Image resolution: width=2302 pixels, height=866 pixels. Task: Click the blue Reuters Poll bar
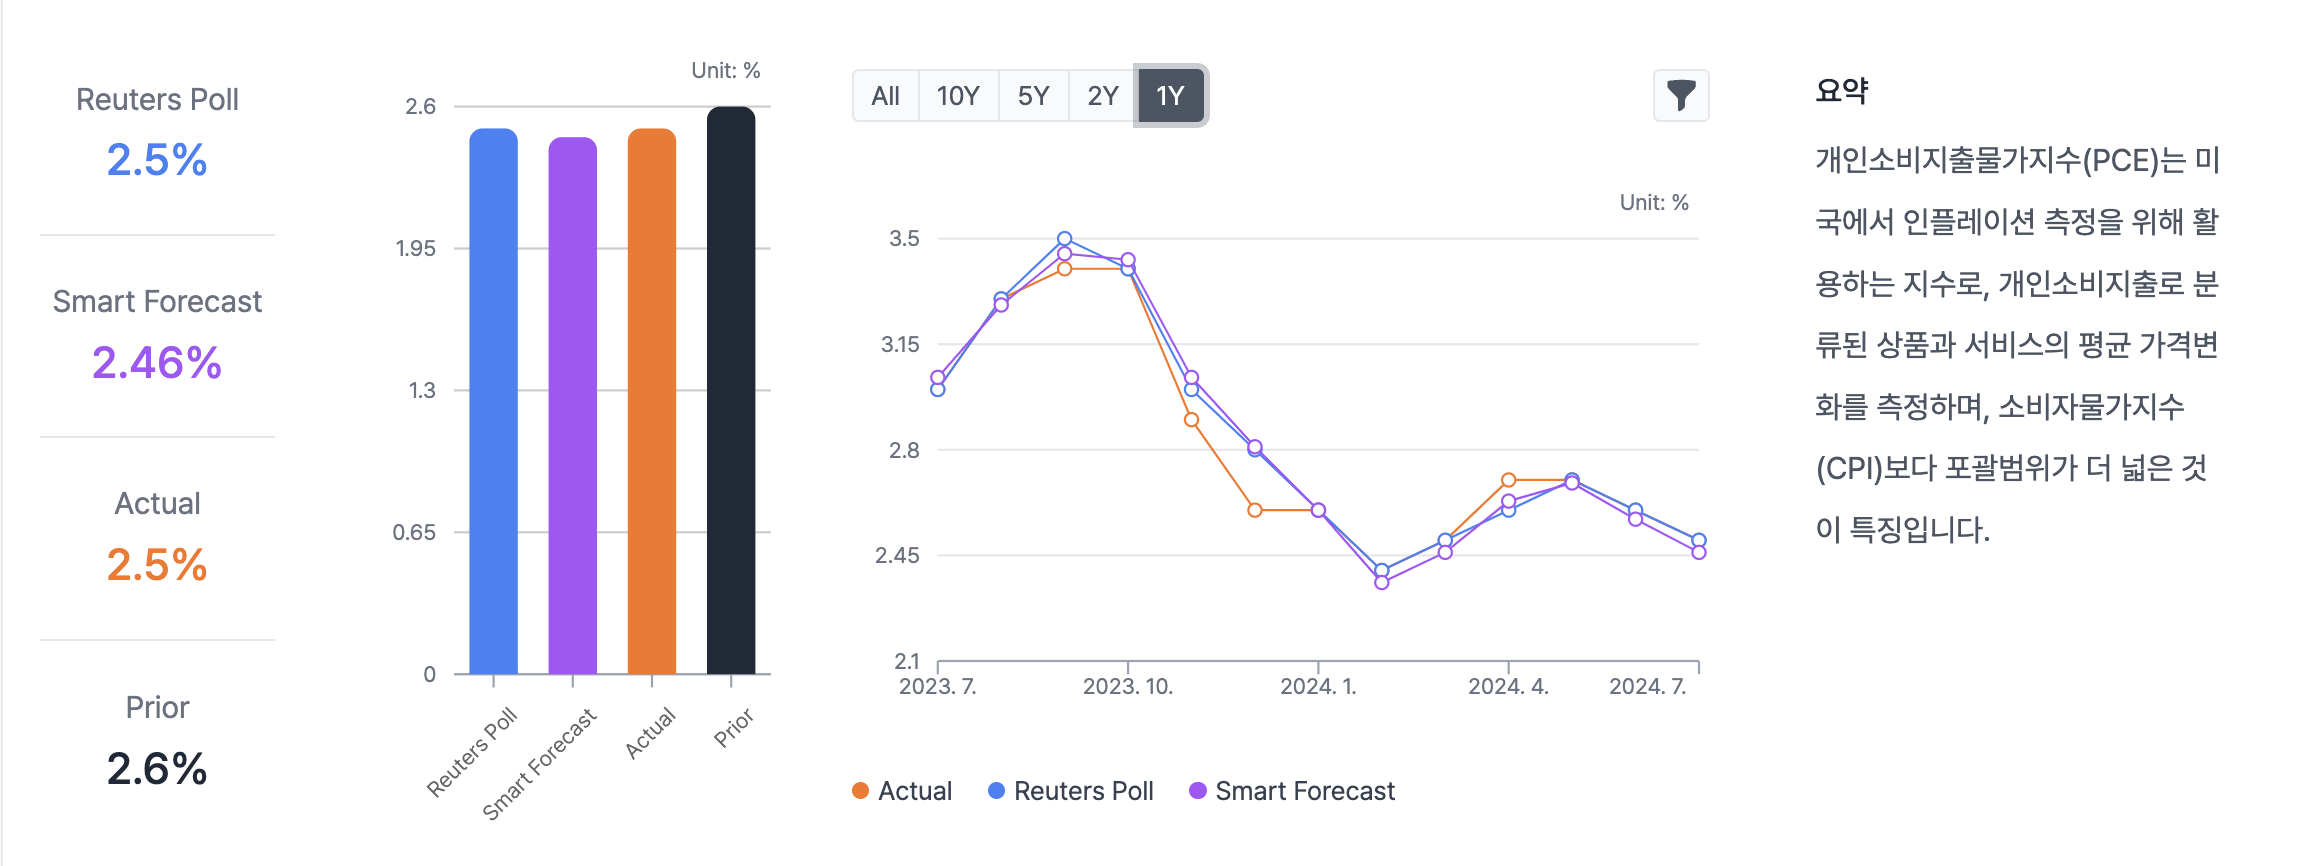tap(493, 400)
